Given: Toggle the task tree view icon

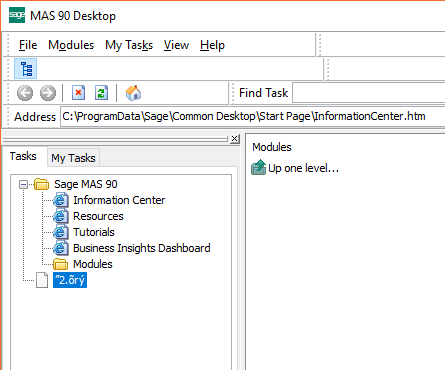Looking at the screenshot, I should pyautogui.click(x=26, y=69).
